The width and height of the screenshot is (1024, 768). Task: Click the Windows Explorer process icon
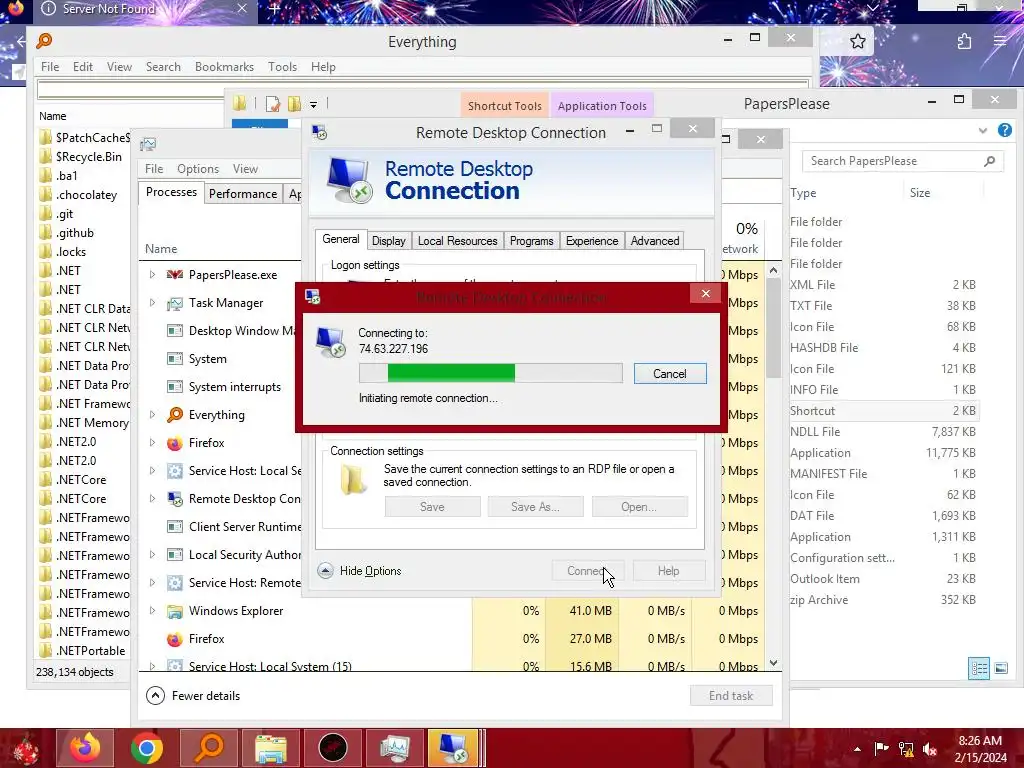pos(174,611)
